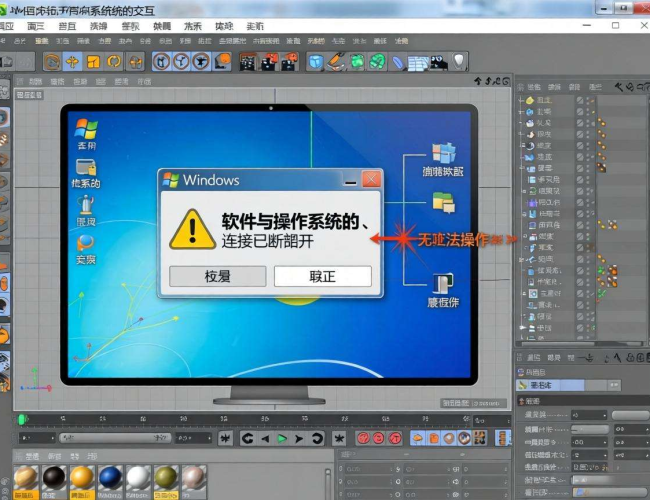The height and width of the screenshot is (500, 650).
Task: Open the last menu in main menu bar
Action: point(255,27)
